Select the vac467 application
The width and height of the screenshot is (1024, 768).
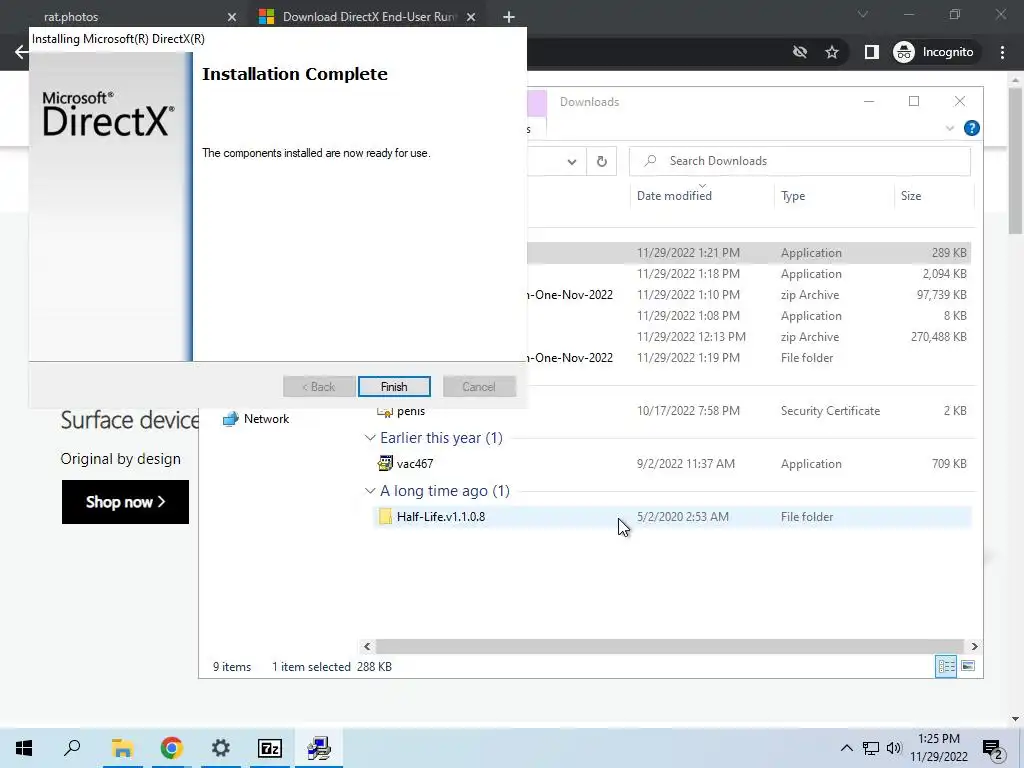[x=672, y=464]
